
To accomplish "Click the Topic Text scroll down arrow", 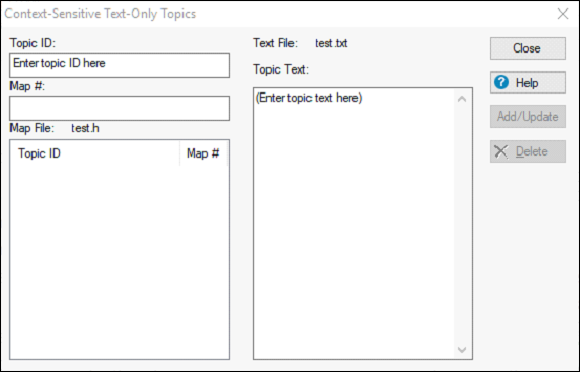I will (462, 349).
